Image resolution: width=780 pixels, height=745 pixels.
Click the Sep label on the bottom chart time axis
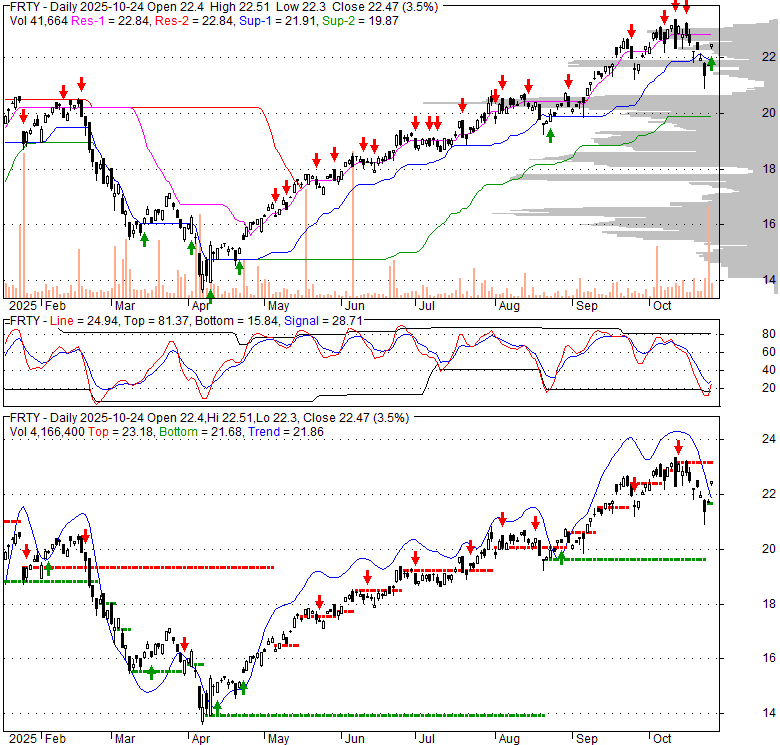coord(586,739)
